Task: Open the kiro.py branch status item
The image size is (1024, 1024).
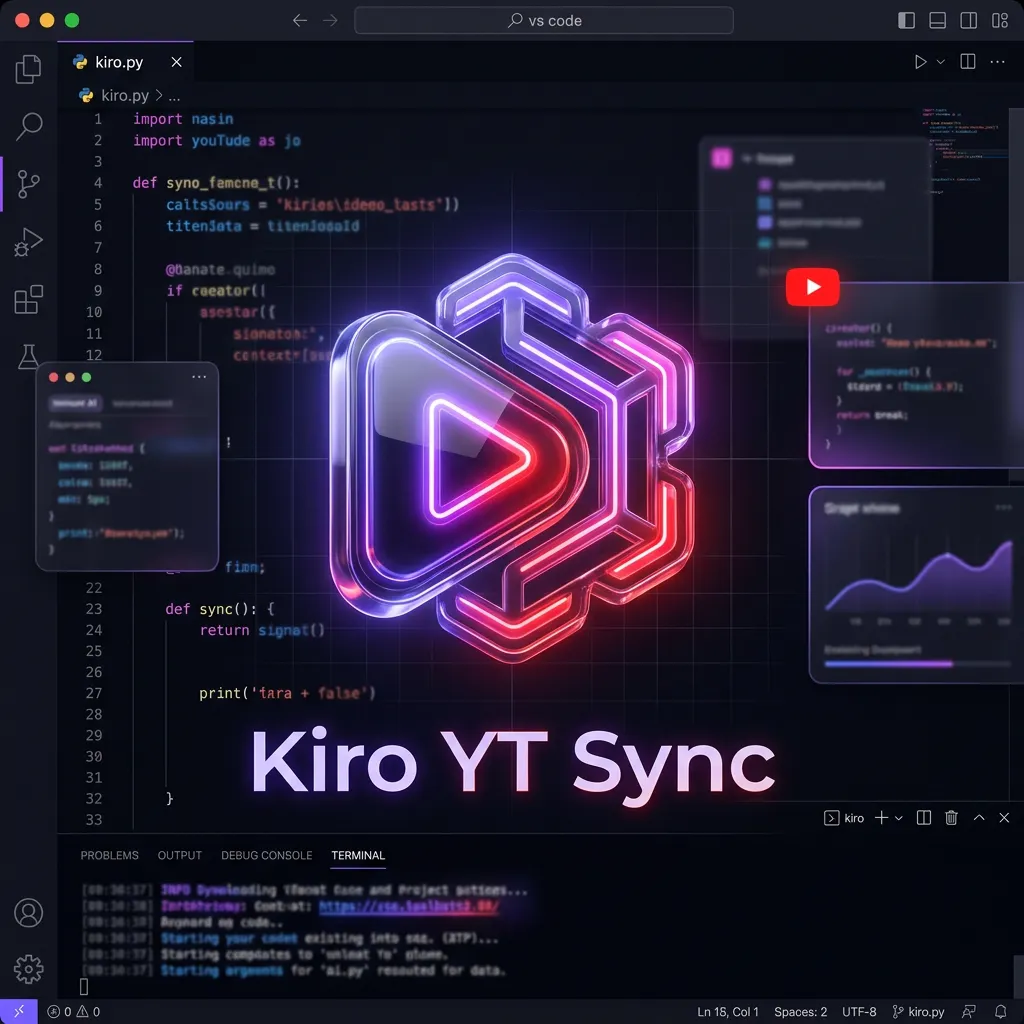Action: point(918,1012)
